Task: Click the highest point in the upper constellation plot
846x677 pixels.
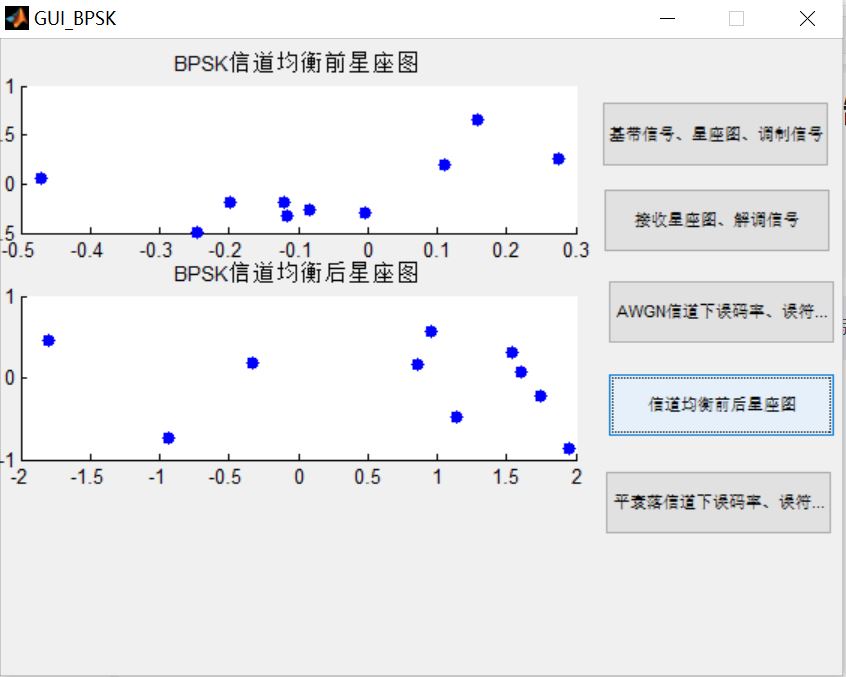Action: 477,120
